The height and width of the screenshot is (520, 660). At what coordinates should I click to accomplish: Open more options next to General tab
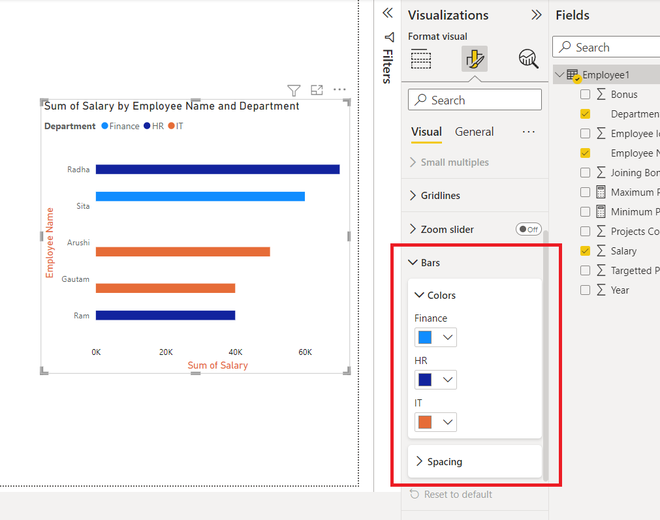(528, 132)
